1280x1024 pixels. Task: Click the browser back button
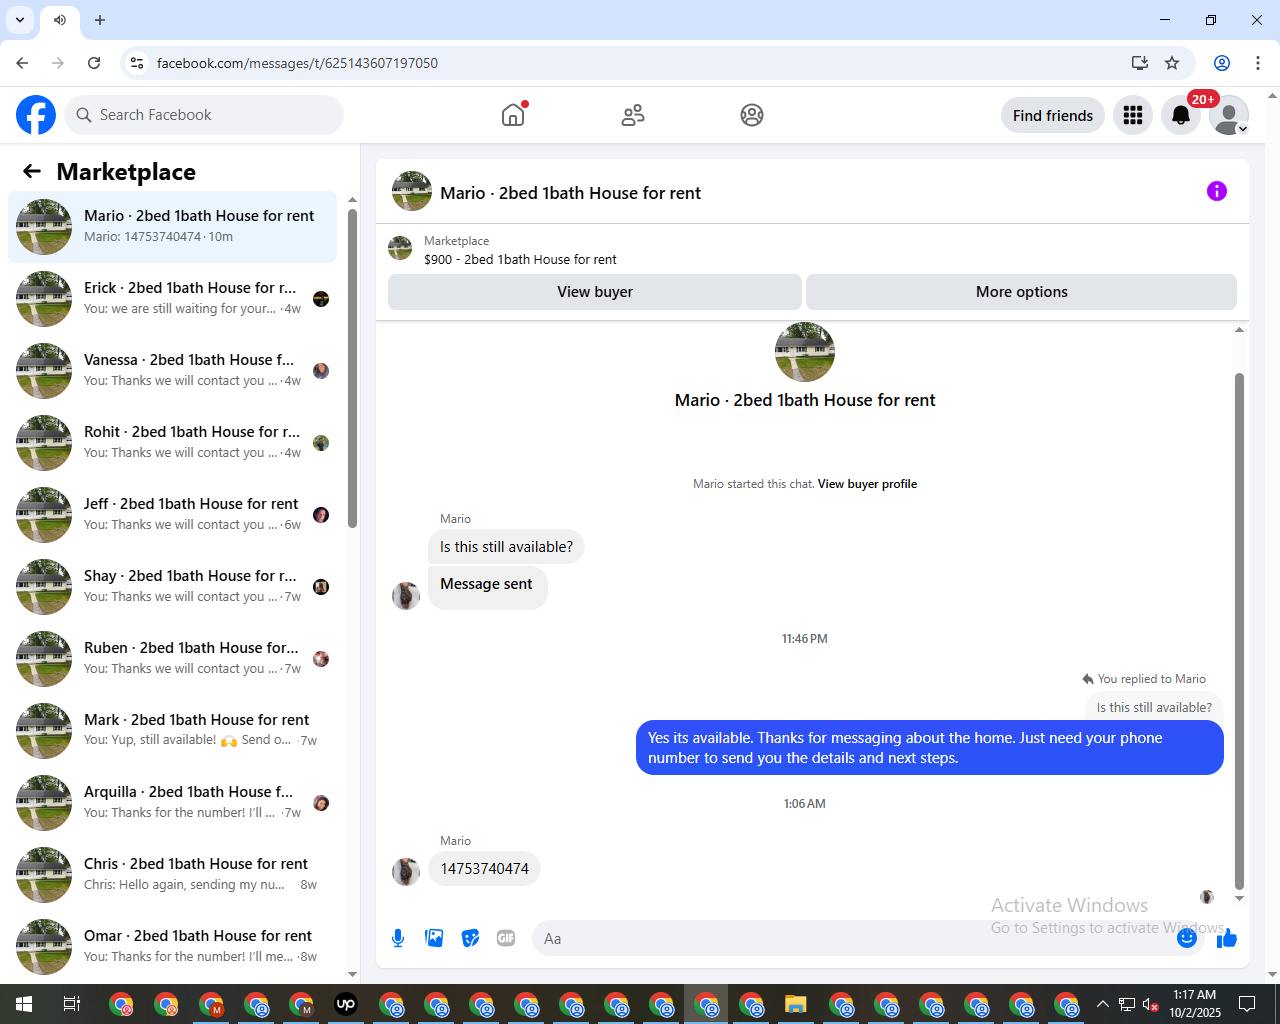[x=22, y=63]
